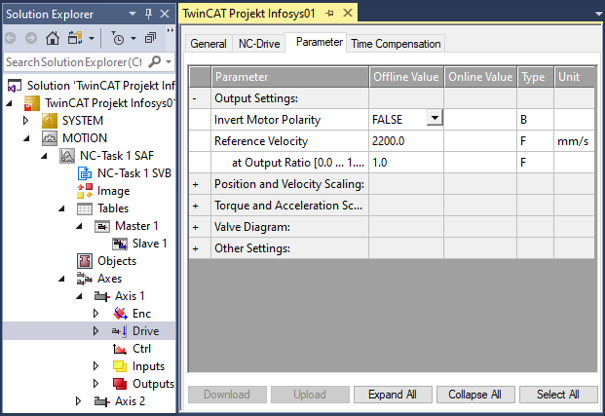Expand the Valve Diagram group
This screenshot has width=605, height=416.
point(196,227)
